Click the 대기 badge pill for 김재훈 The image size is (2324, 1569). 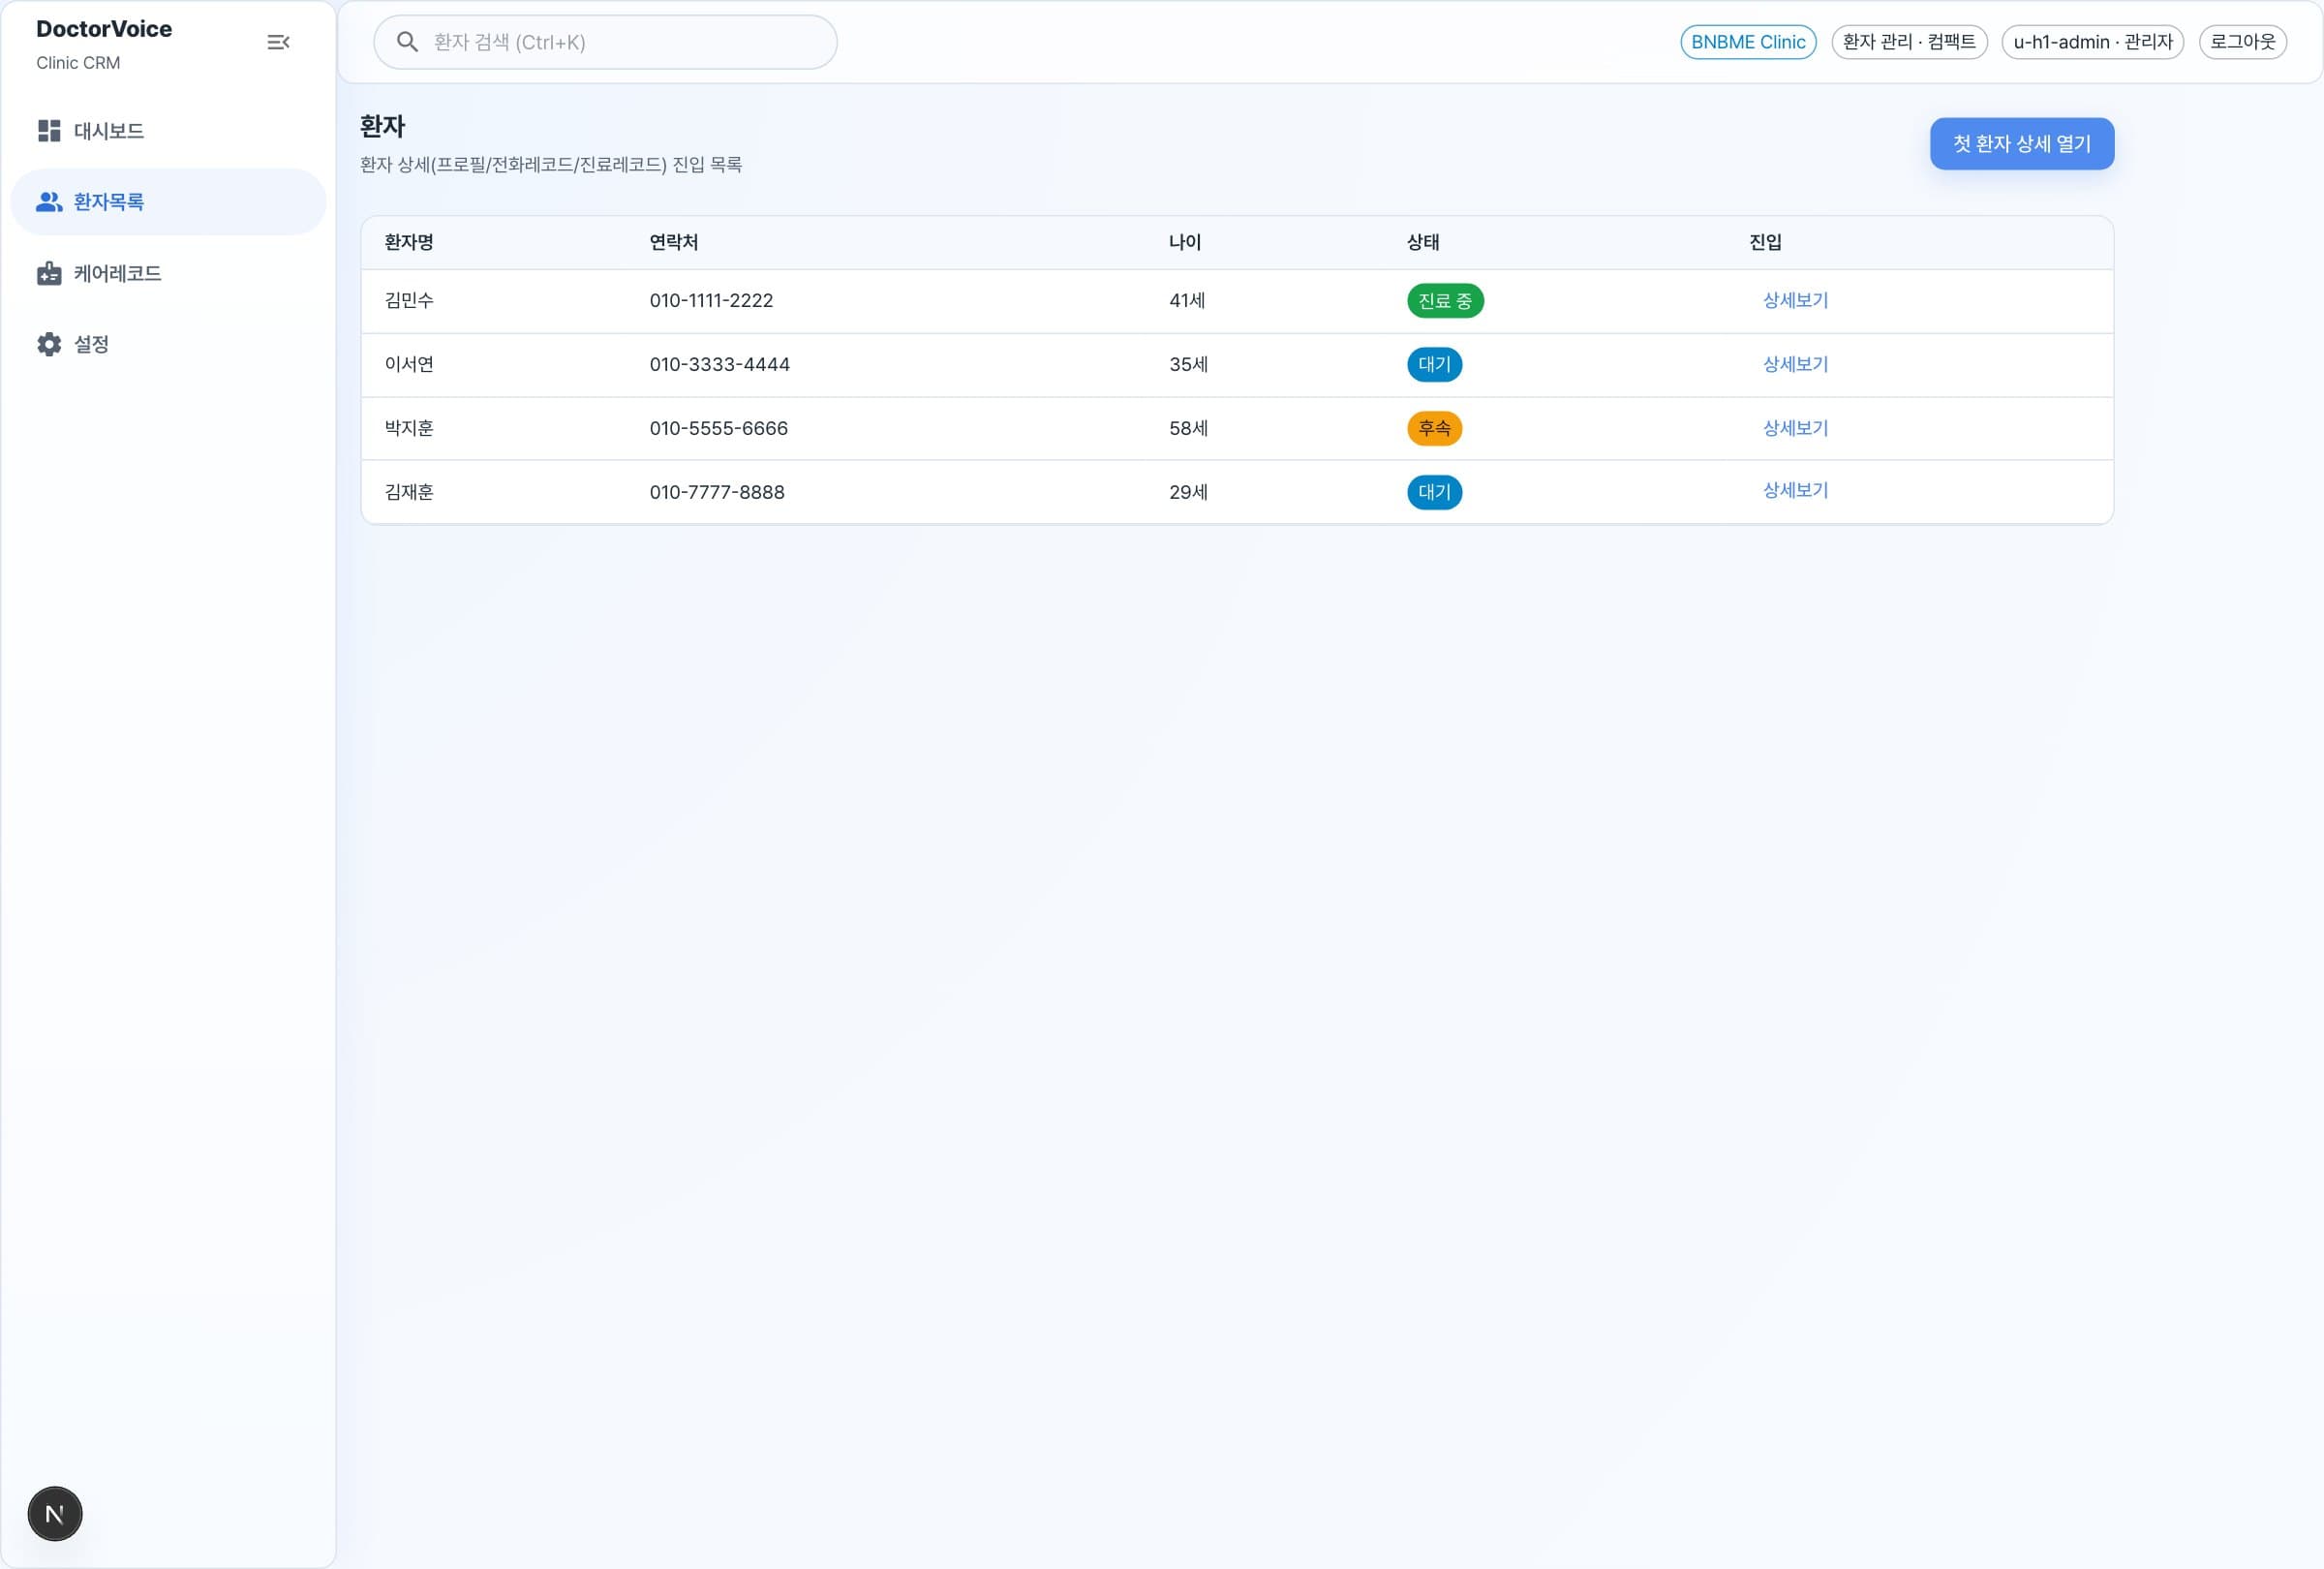(1434, 491)
